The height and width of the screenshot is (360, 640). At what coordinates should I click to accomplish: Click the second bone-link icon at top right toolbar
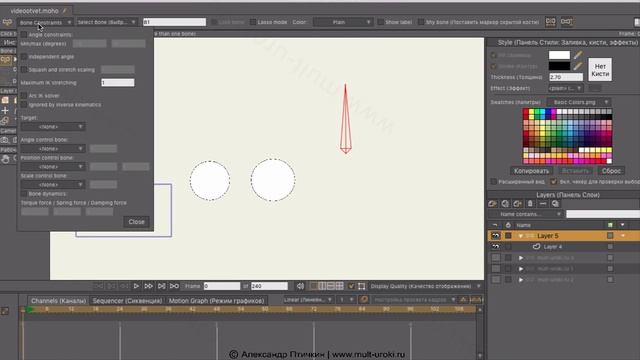pos(566,22)
